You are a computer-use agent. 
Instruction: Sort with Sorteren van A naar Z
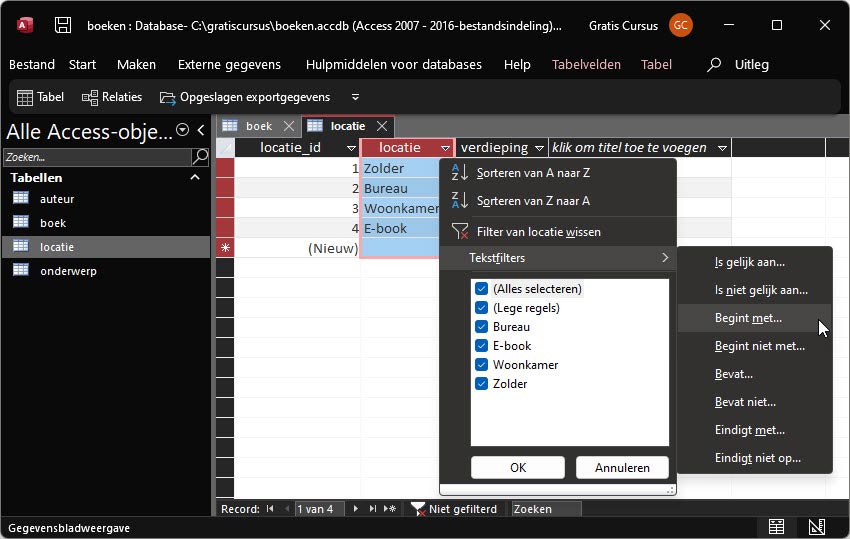pyautogui.click(x=532, y=173)
